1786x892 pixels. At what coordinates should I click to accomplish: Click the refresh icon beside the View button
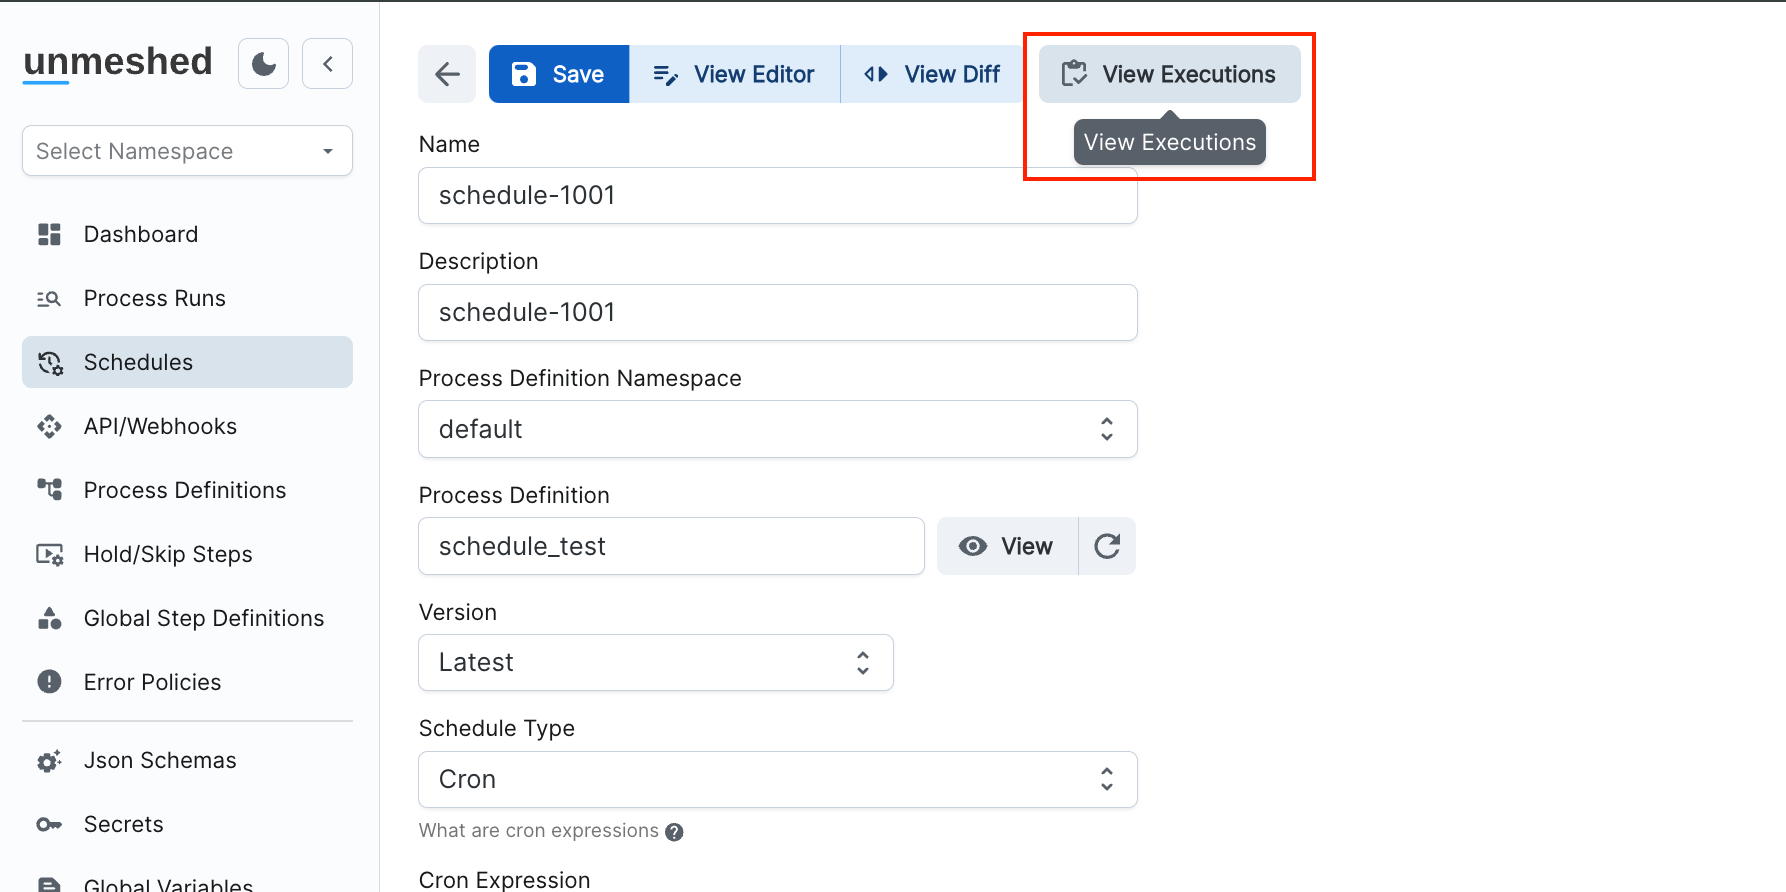pos(1107,546)
